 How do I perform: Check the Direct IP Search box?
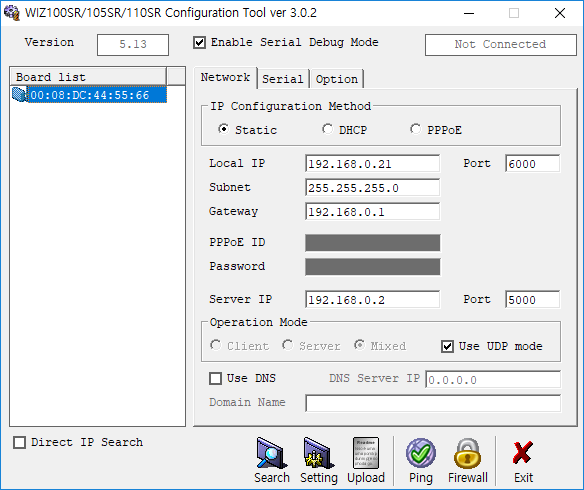click(x=19, y=442)
